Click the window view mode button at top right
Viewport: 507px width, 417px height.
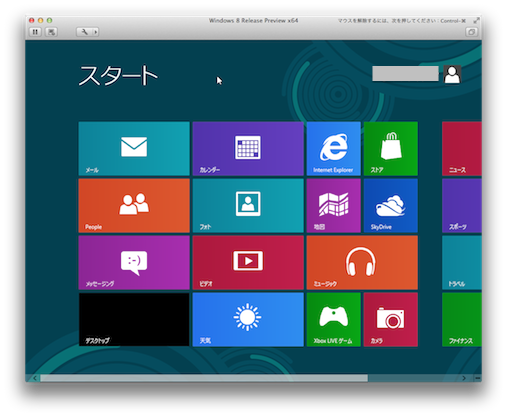pyautogui.click(x=471, y=32)
